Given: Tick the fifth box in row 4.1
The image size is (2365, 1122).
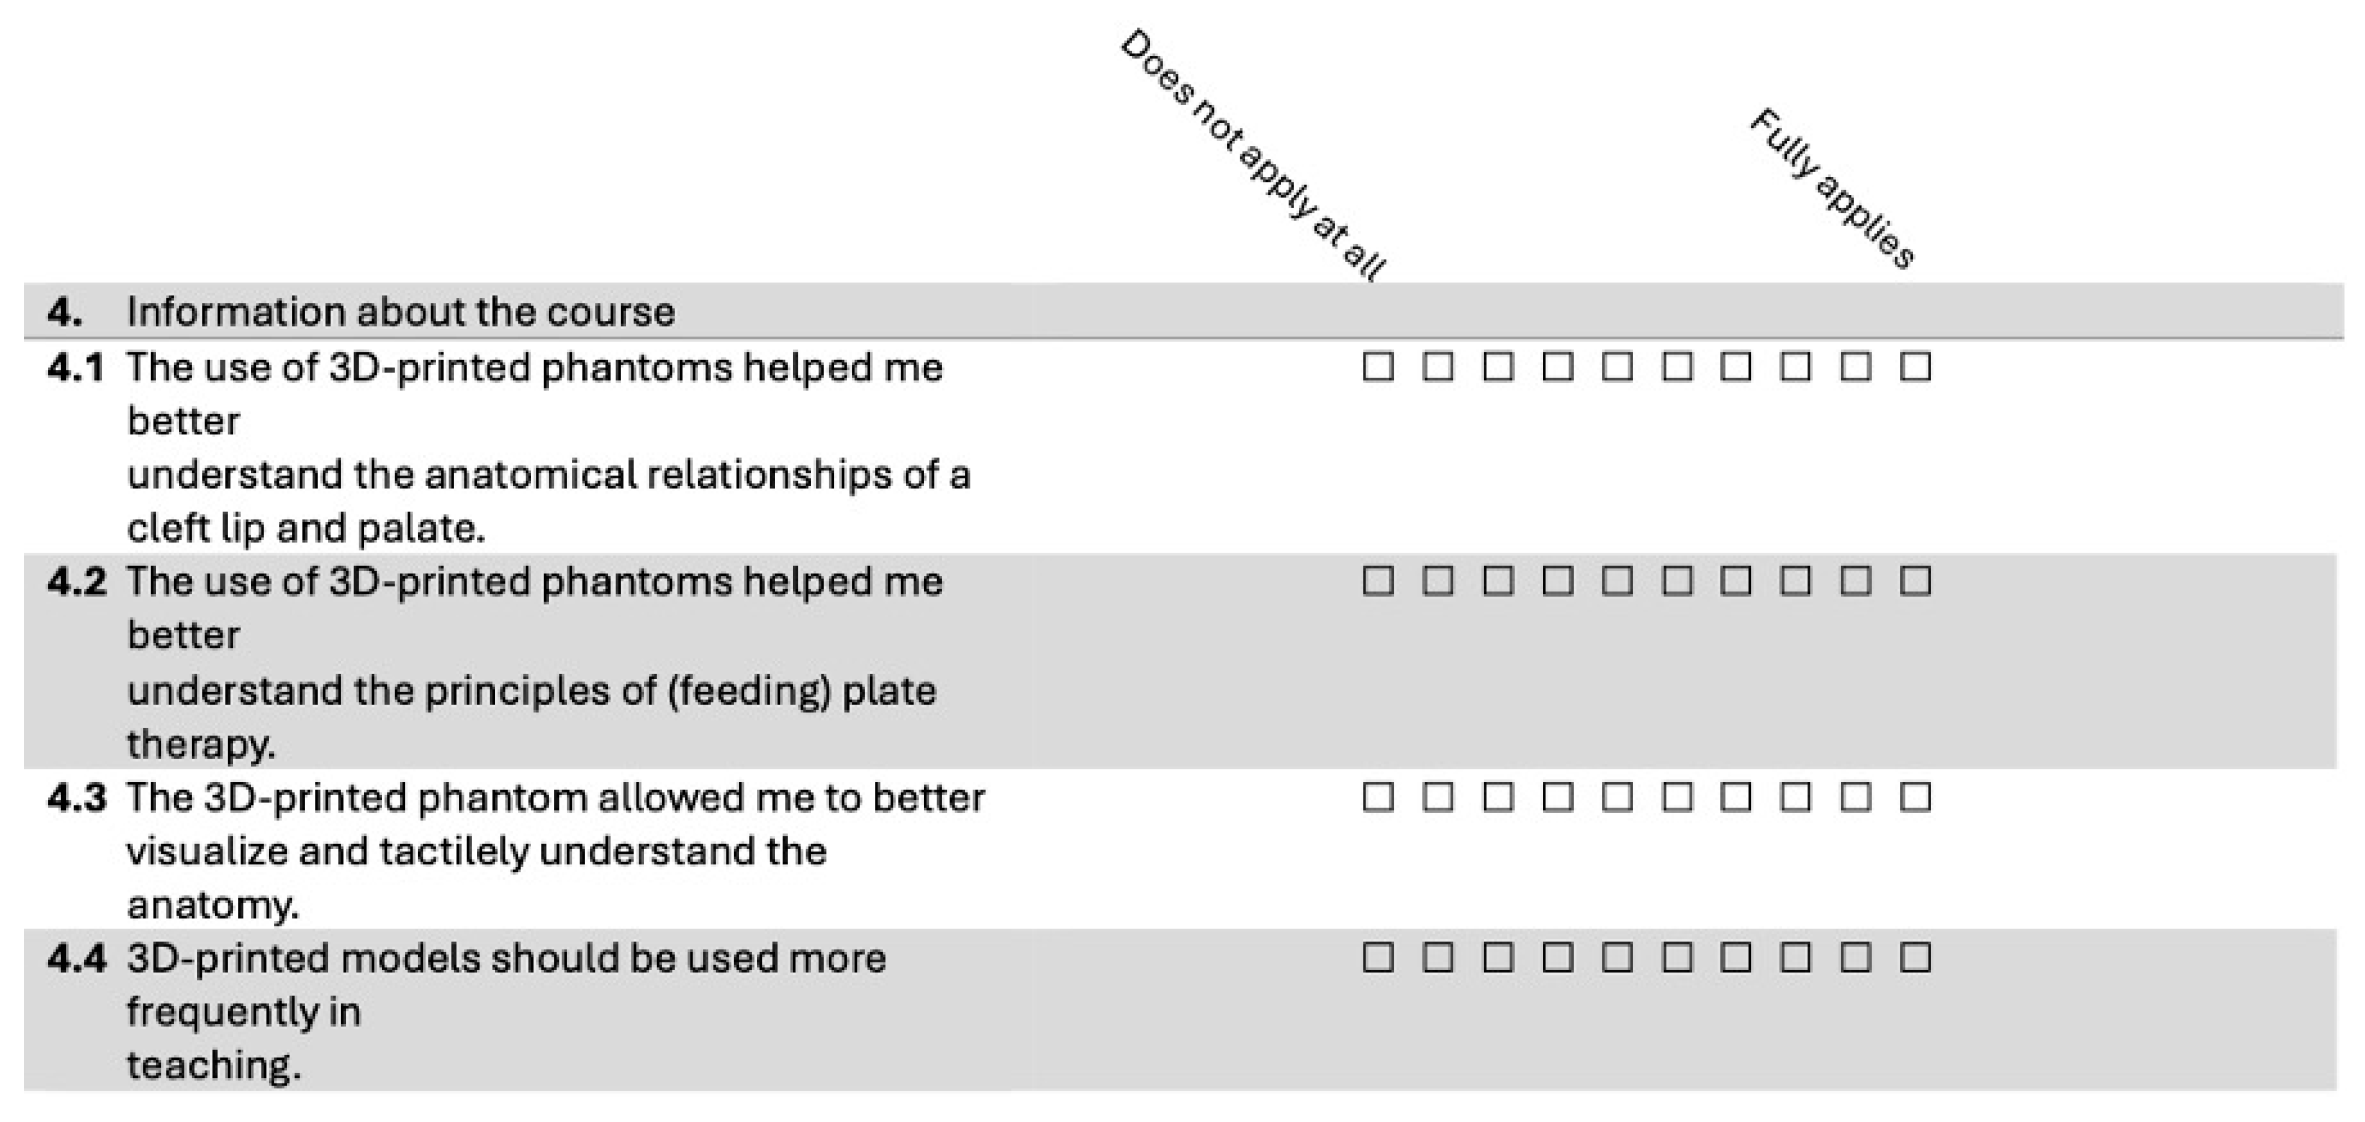Looking at the screenshot, I should point(1617,367).
